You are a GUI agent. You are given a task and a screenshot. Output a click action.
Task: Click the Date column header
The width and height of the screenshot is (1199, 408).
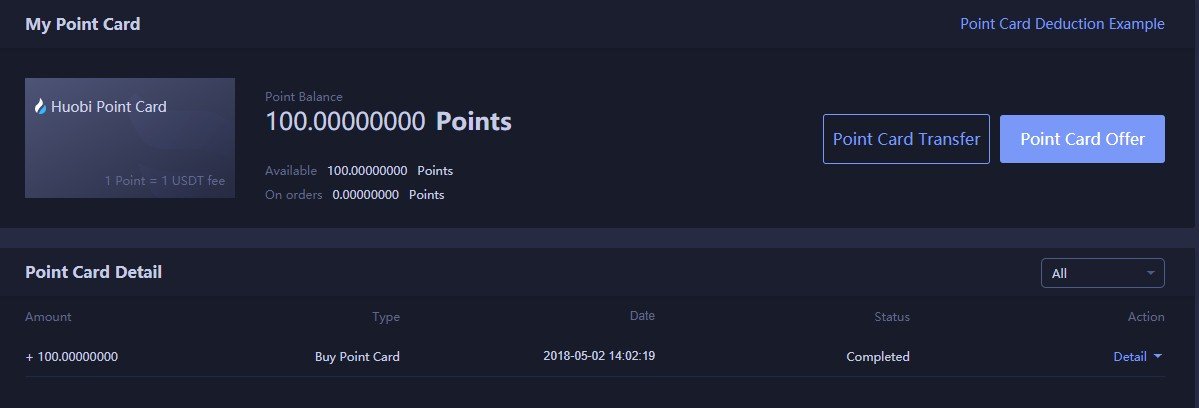(x=642, y=316)
